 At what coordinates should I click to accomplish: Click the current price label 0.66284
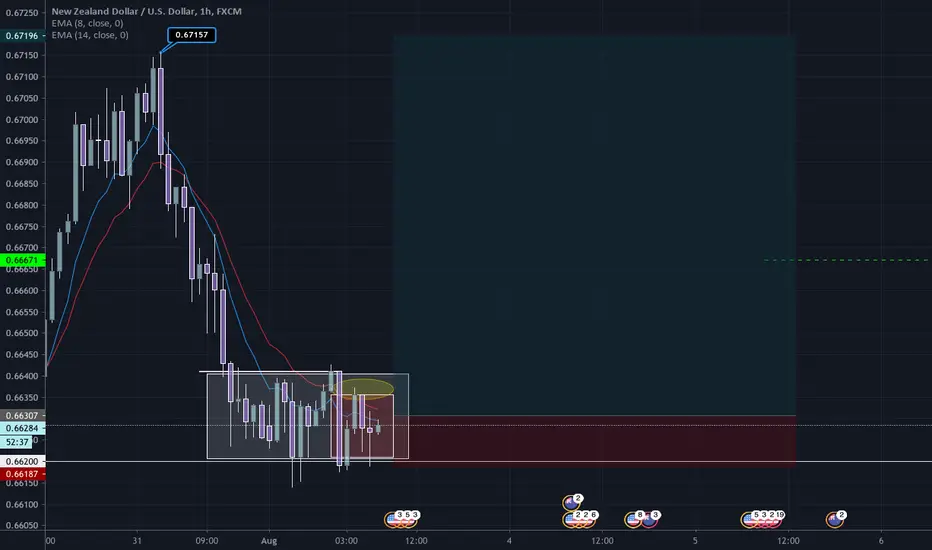[x=23, y=428]
